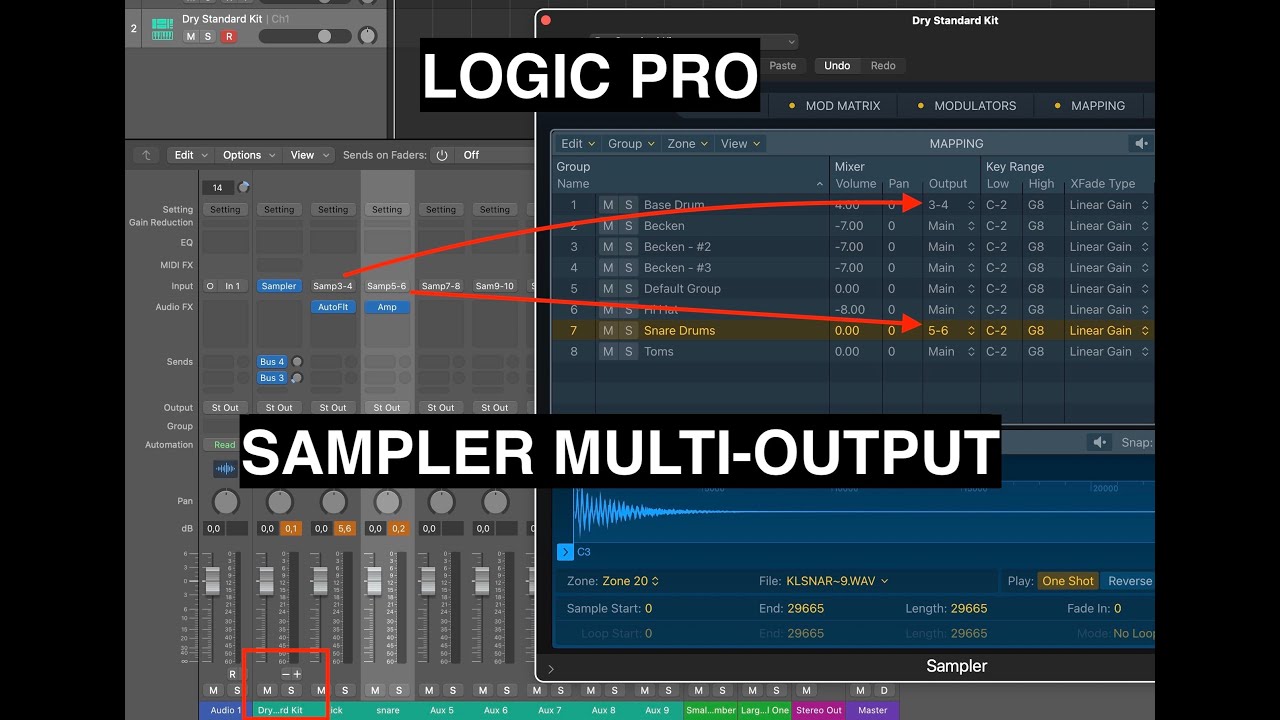Click the mixer's up-arrow navigation icon
This screenshot has width=1280, height=720.
(x=147, y=155)
